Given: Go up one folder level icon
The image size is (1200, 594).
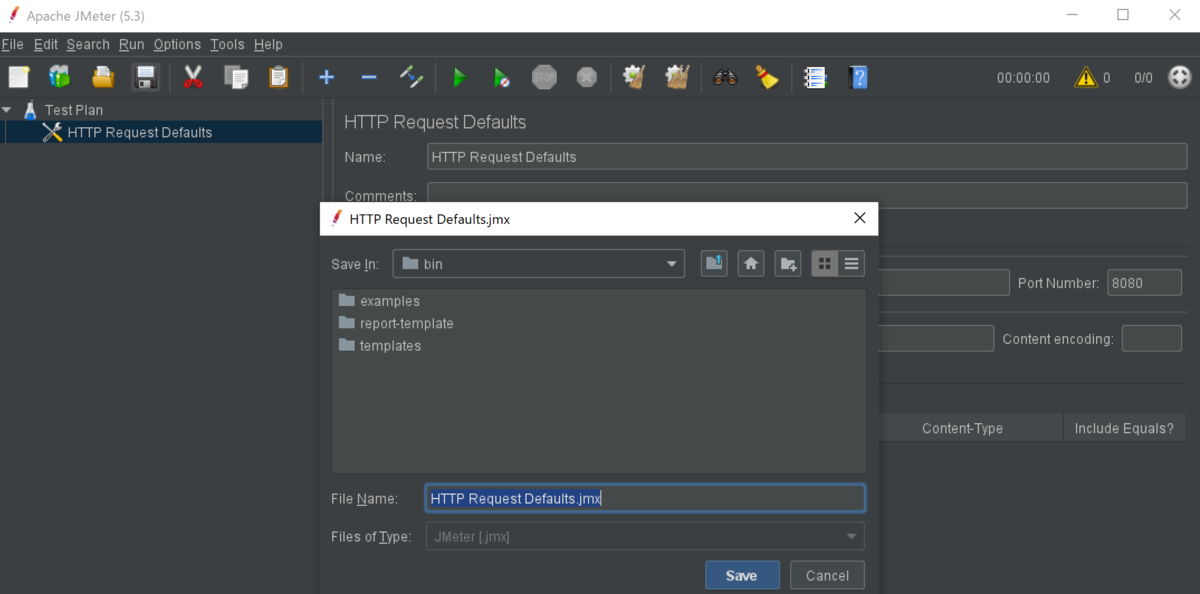Looking at the screenshot, I should point(714,264).
